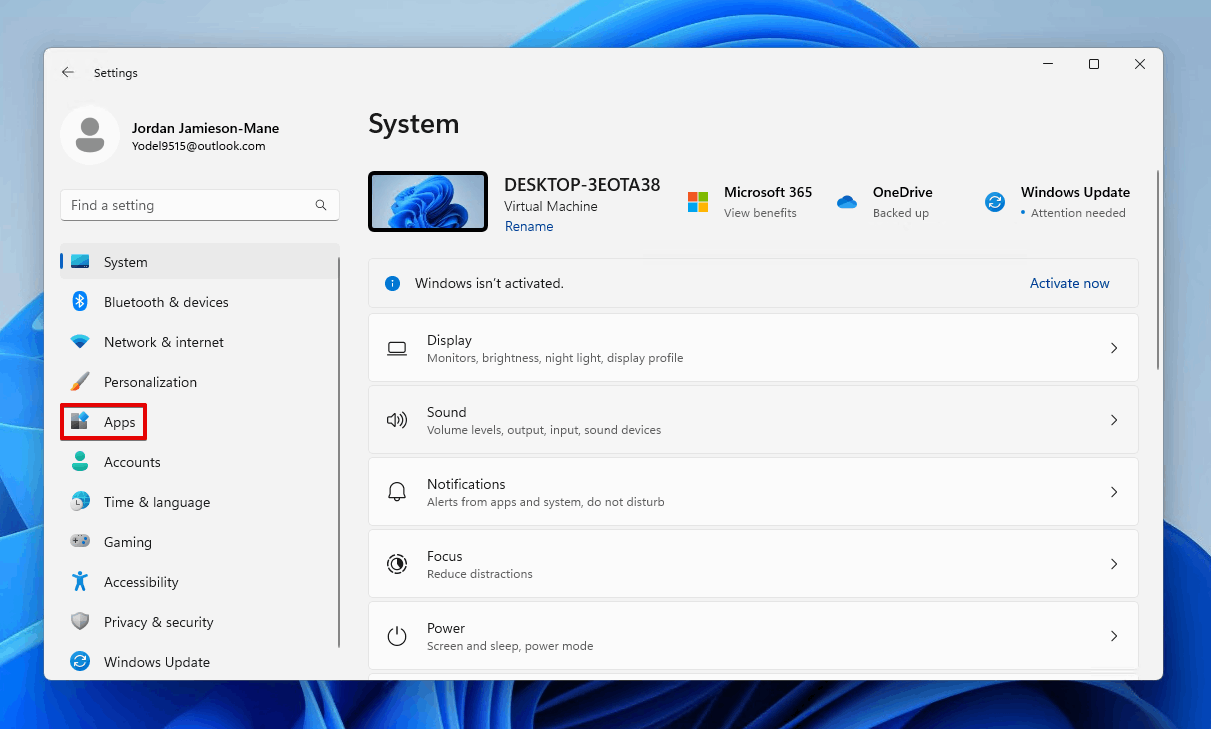Click the info icon beside activation notice
Screen dimensions: 1211x729
pos(393,283)
